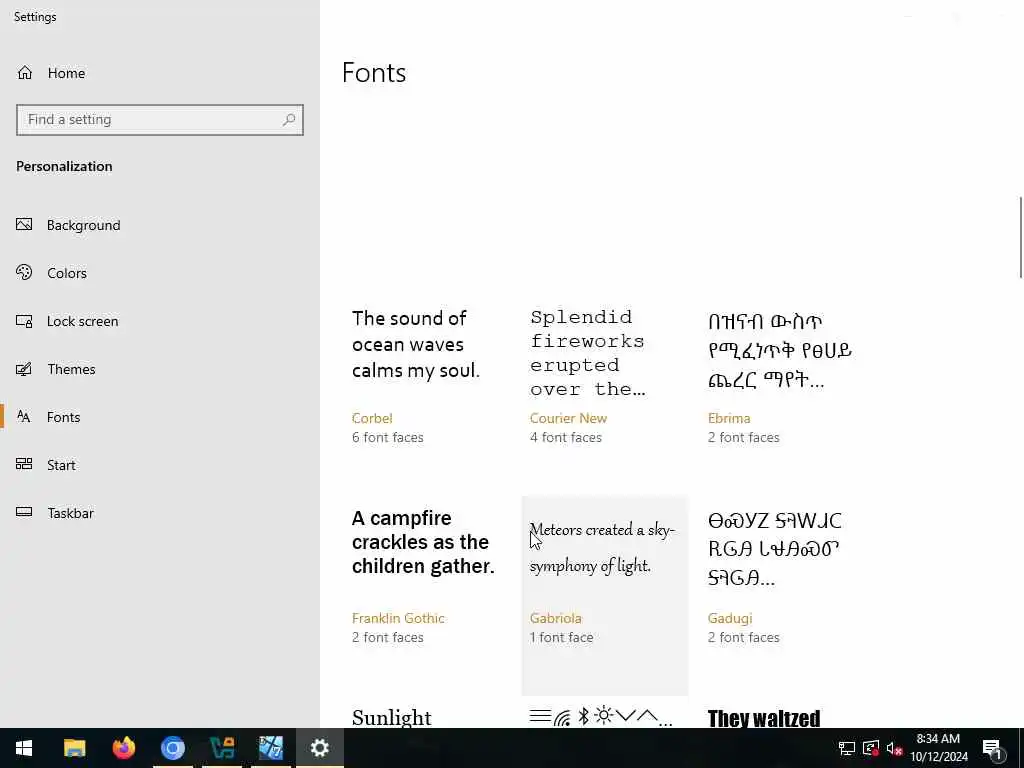Click the vertical scrollbar thumb

pos(1021,237)
